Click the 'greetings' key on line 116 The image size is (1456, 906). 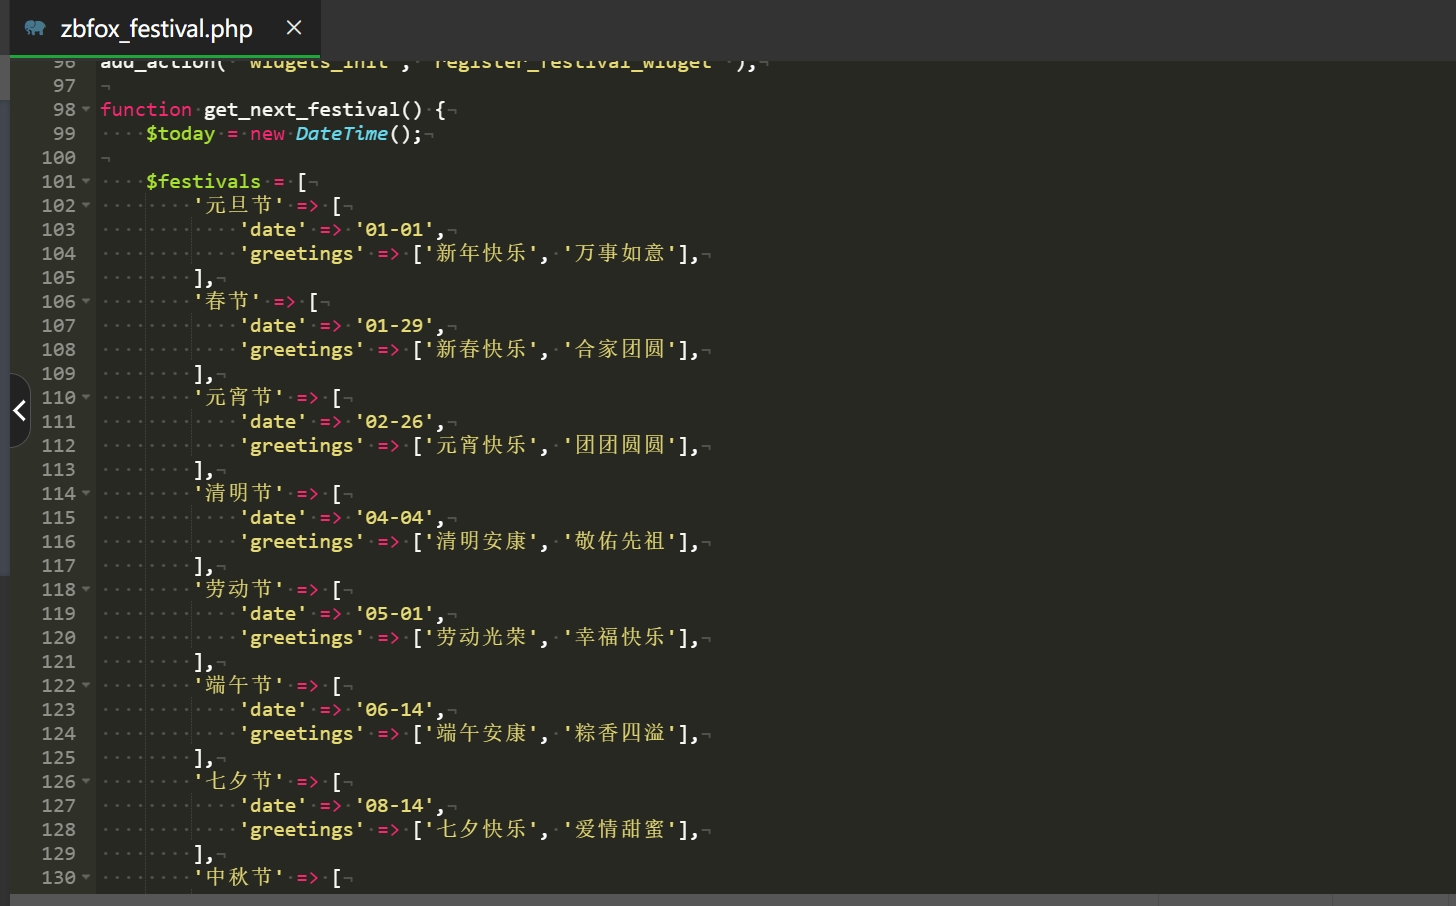click(x=301, y=541)
